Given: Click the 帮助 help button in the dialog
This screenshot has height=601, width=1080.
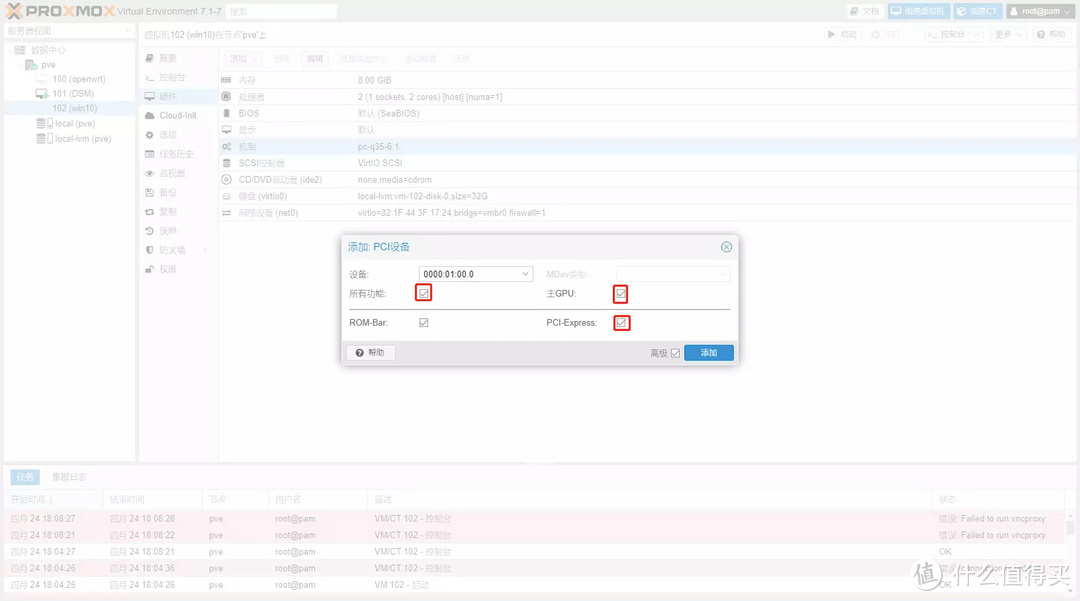Looking at the screenshot, I should pos(371,352).
